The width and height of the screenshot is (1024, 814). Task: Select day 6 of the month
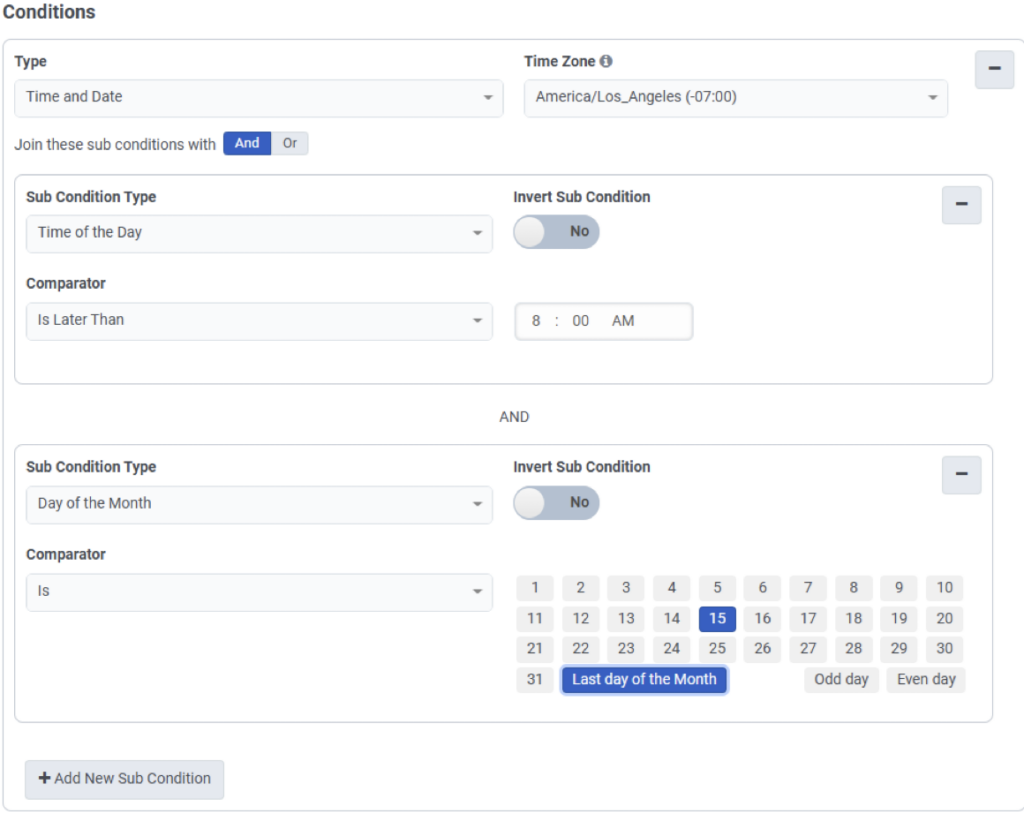(x=762, y=588)
